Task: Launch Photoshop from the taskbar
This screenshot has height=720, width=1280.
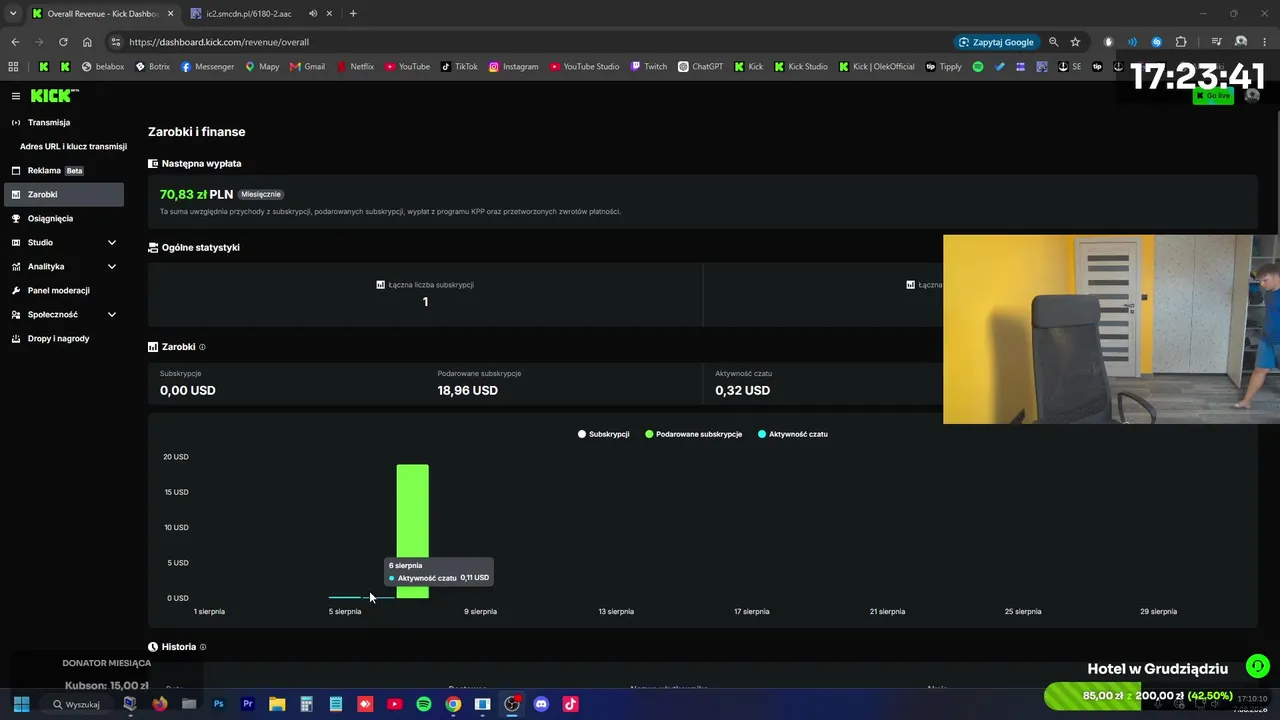Action: [x=218, y=704]
